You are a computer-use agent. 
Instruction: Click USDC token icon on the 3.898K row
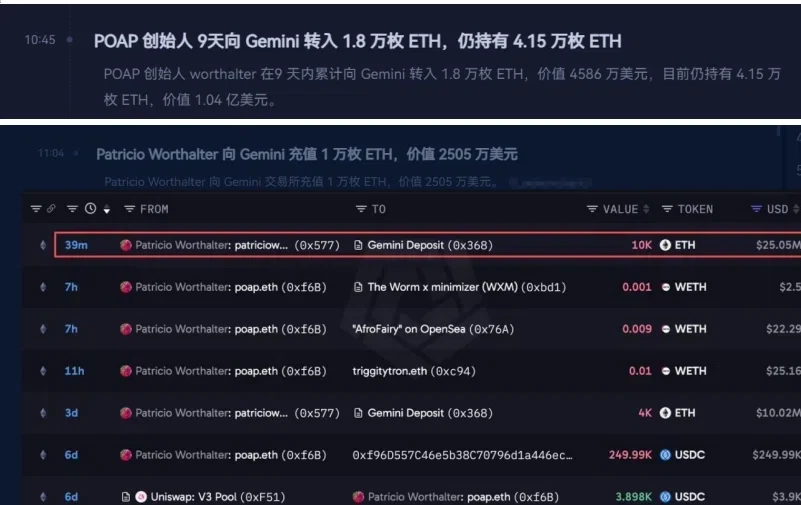click(665, 497)
